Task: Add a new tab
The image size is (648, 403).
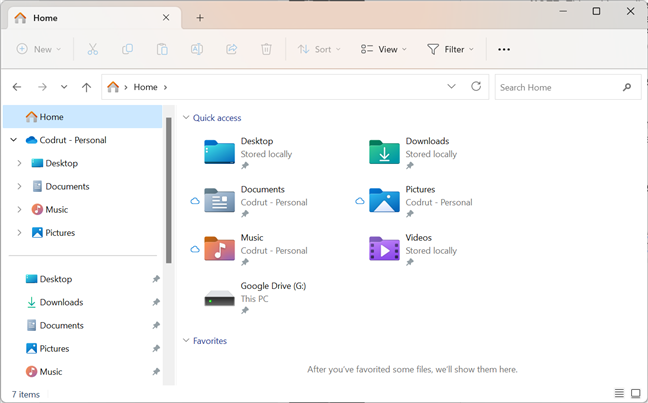Action: [x=200, y=18]
